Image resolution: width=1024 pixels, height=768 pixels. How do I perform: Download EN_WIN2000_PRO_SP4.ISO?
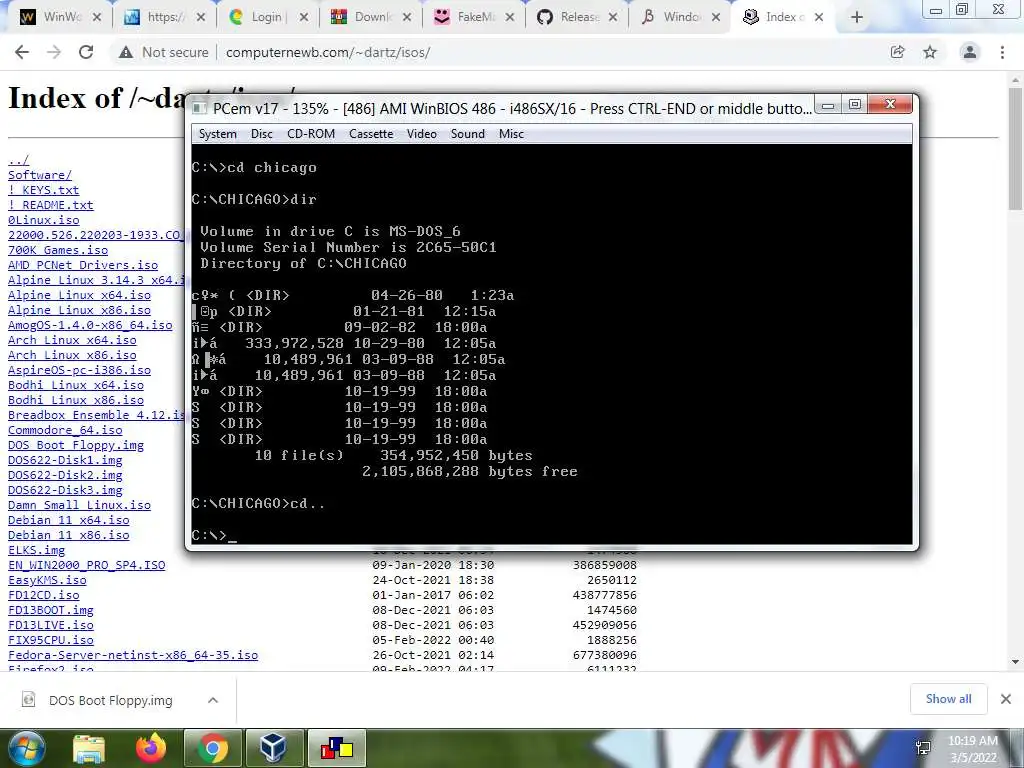(86, 565)
